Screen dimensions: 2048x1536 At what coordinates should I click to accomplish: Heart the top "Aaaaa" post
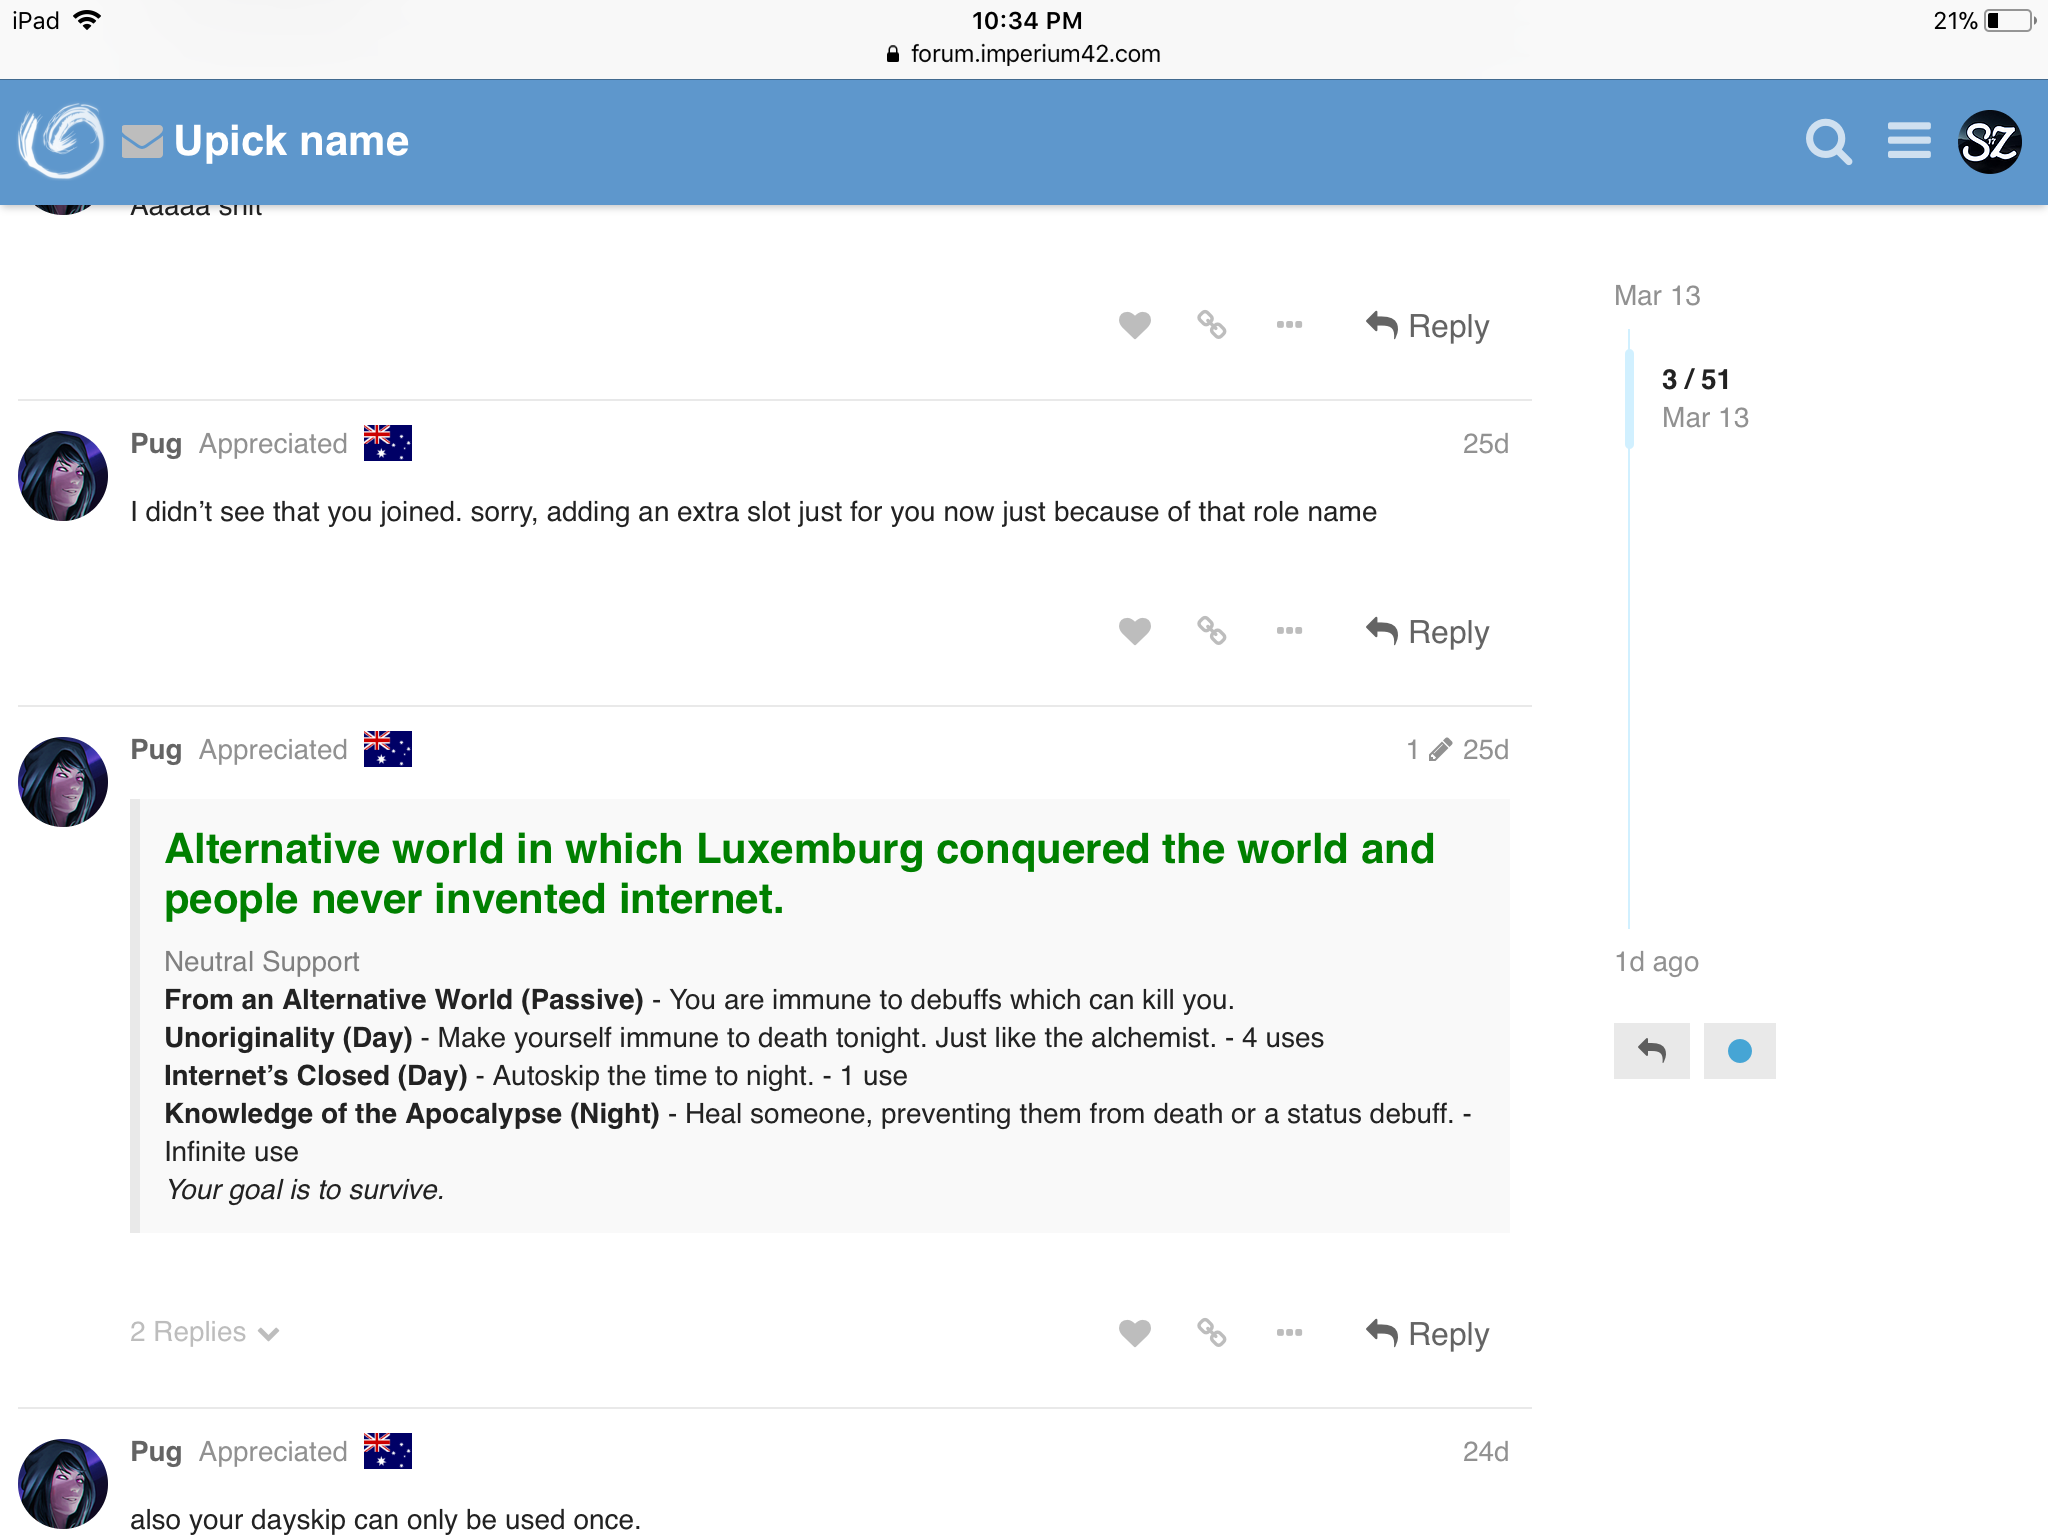click(1134, 325)
